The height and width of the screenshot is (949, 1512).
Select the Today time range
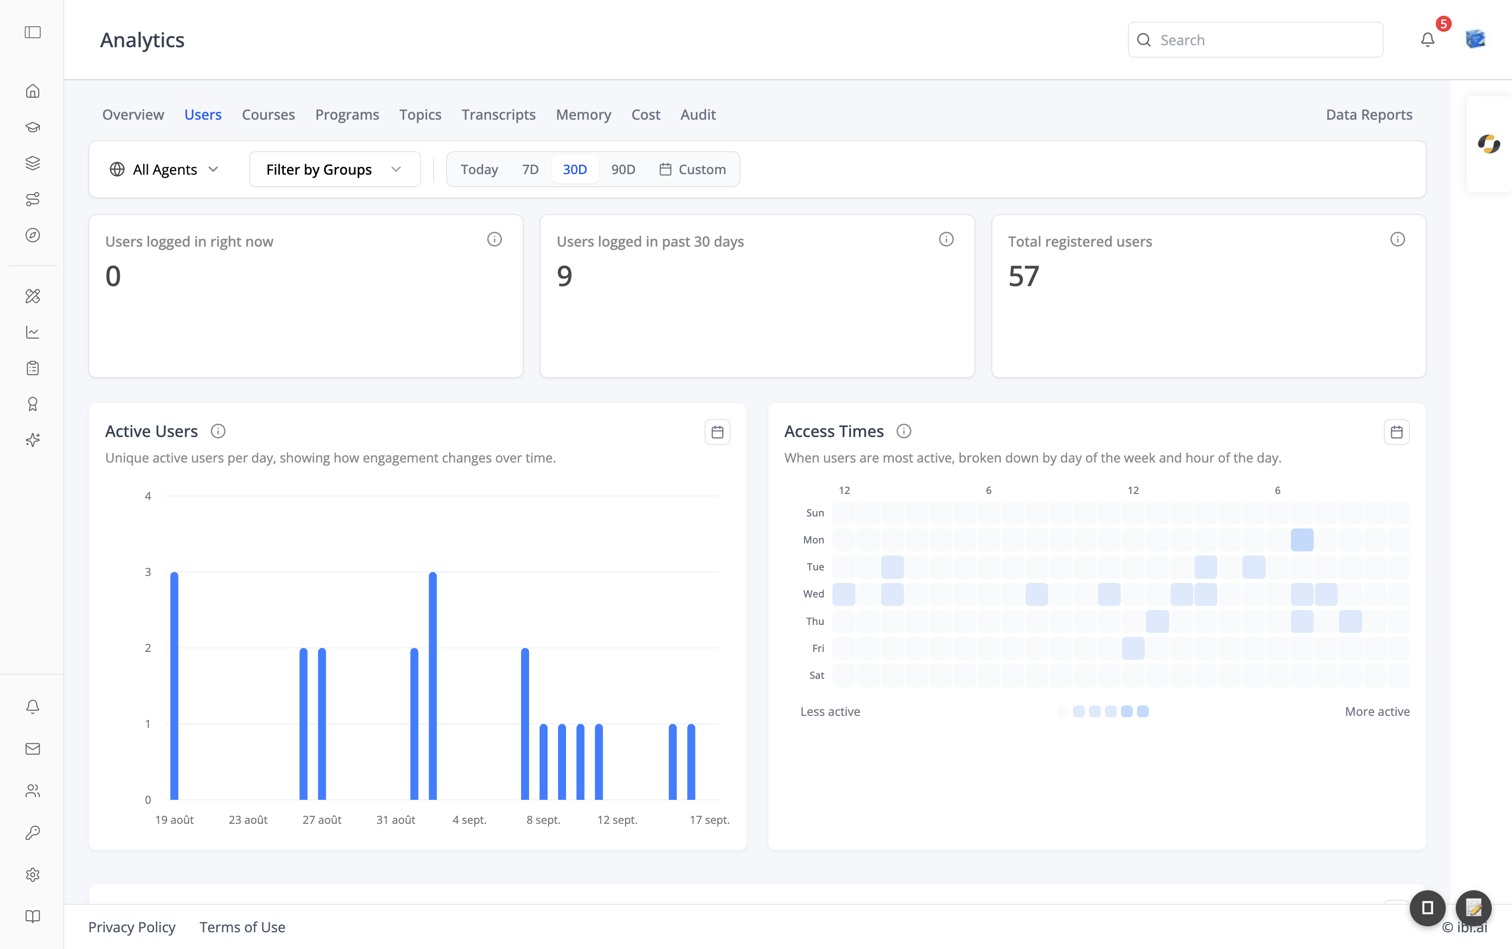(x=479, y=170)
